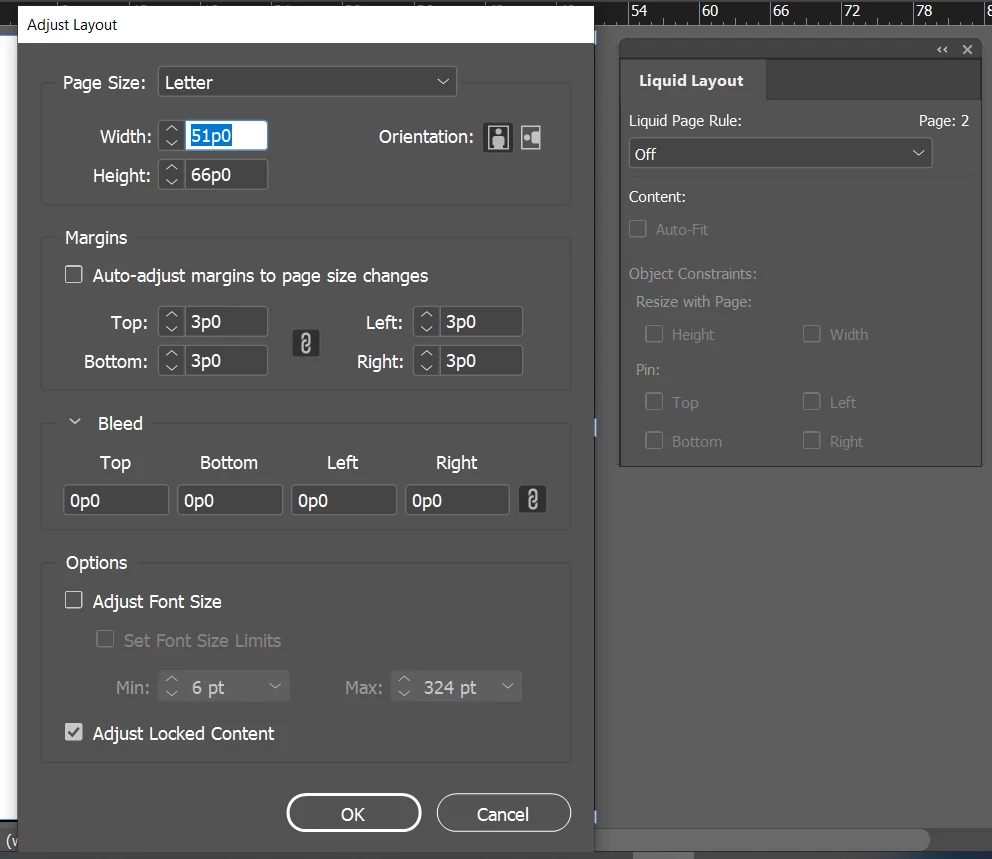Confirm with the OK button

click(x=354, y=813)
